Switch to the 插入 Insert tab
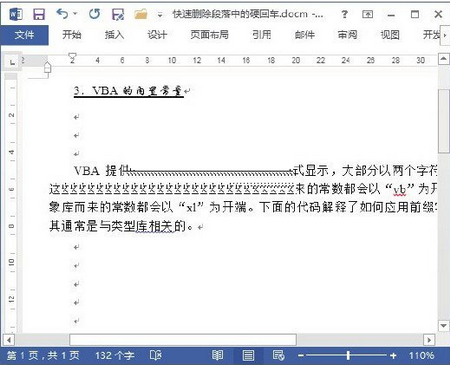Screen dimensions: 450x365 pos(114,35)
